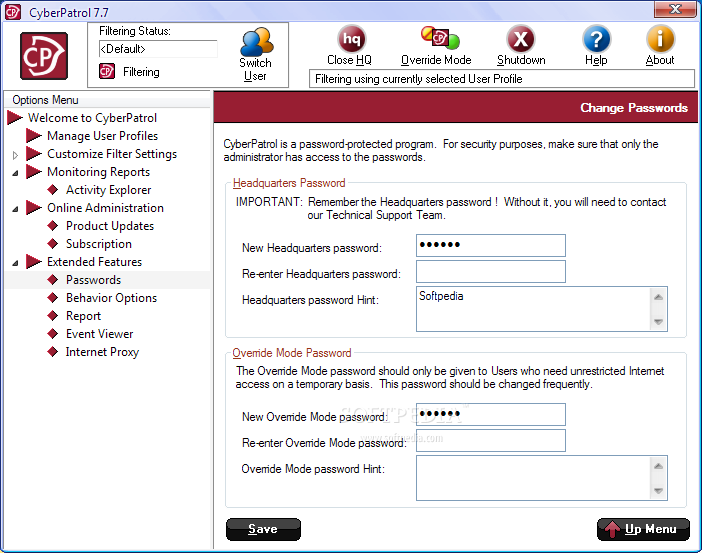The height and width of the screenshot is (553, 702).
Task: Click the 'Filtering' status text label
Action: coord(141,72)
